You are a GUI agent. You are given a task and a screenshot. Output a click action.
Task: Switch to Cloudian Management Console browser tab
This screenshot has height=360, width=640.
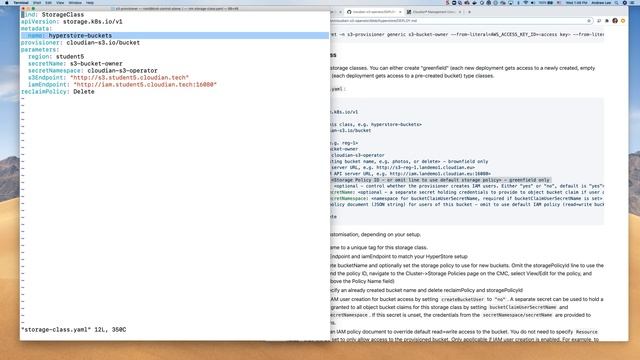[433, 12]
